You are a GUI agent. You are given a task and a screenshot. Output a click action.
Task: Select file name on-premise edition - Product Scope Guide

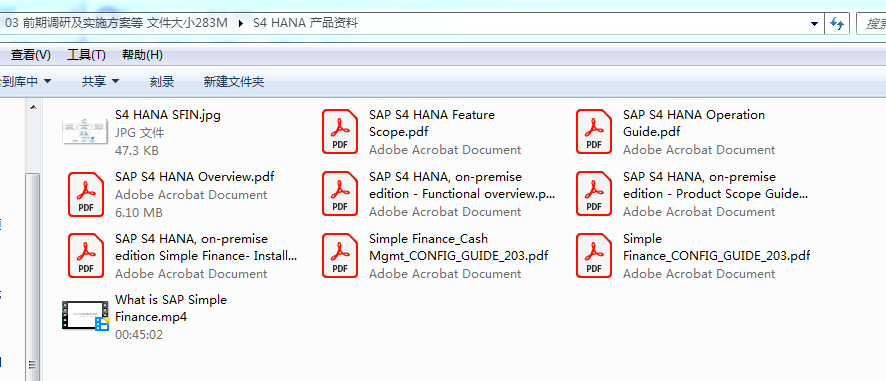point(715,185)
